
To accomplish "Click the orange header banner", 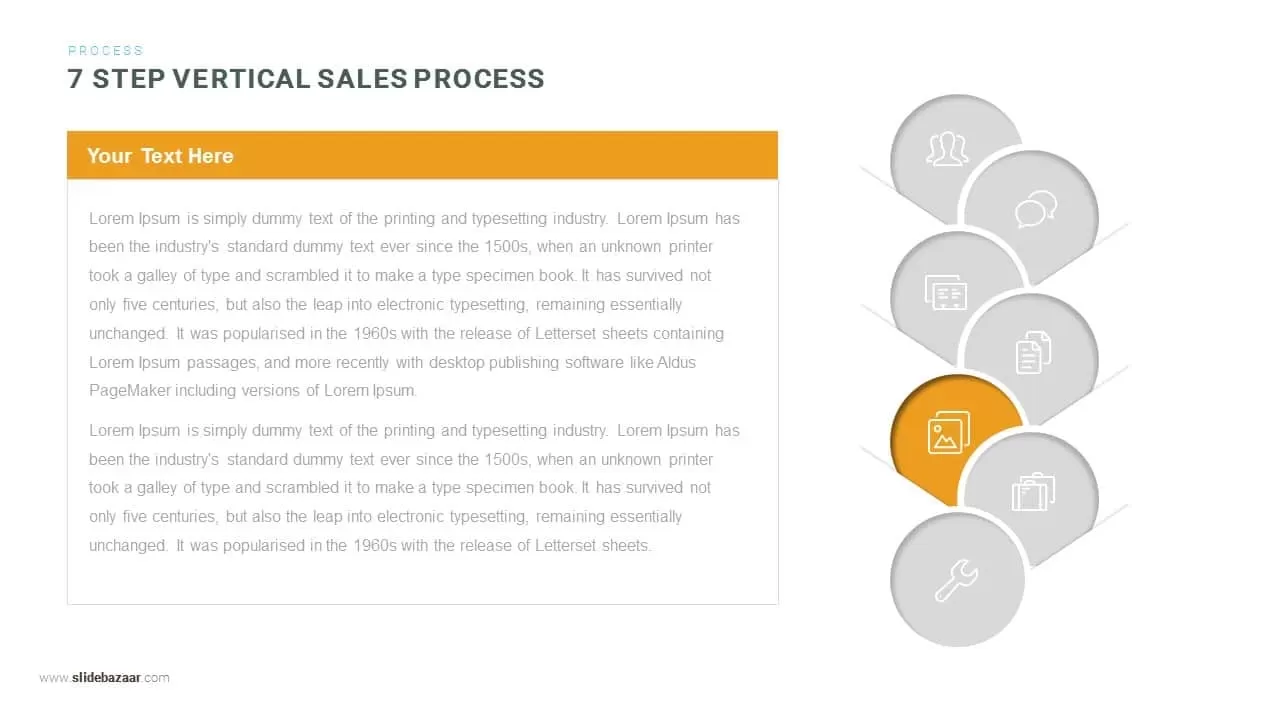I will click(422, 155).
